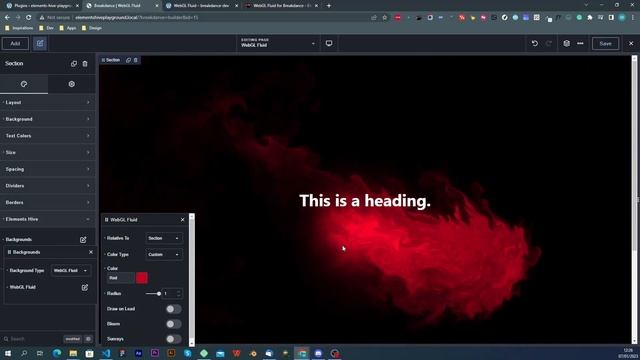Viewport: 640px width, 360px height.
Task: Open the Color Type dropdown
Action: click(164, 254)
